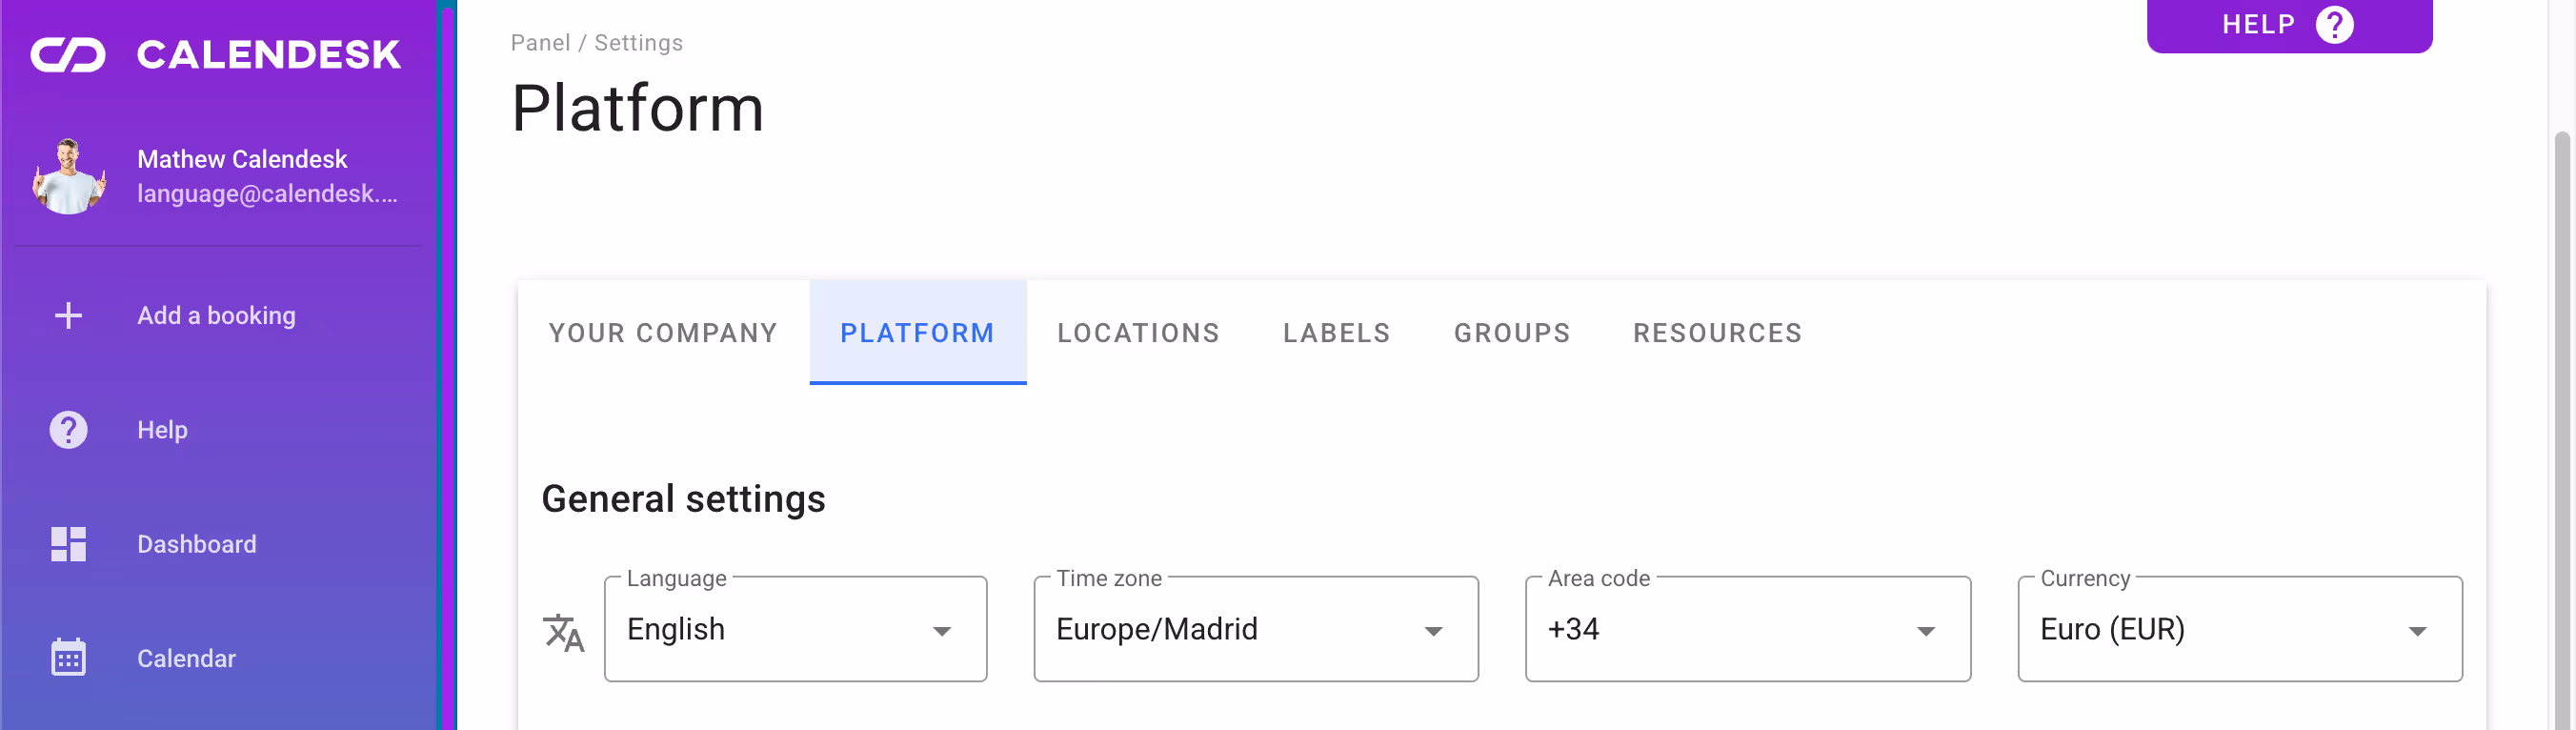Expand the Area code dropdown +34

1747,629
